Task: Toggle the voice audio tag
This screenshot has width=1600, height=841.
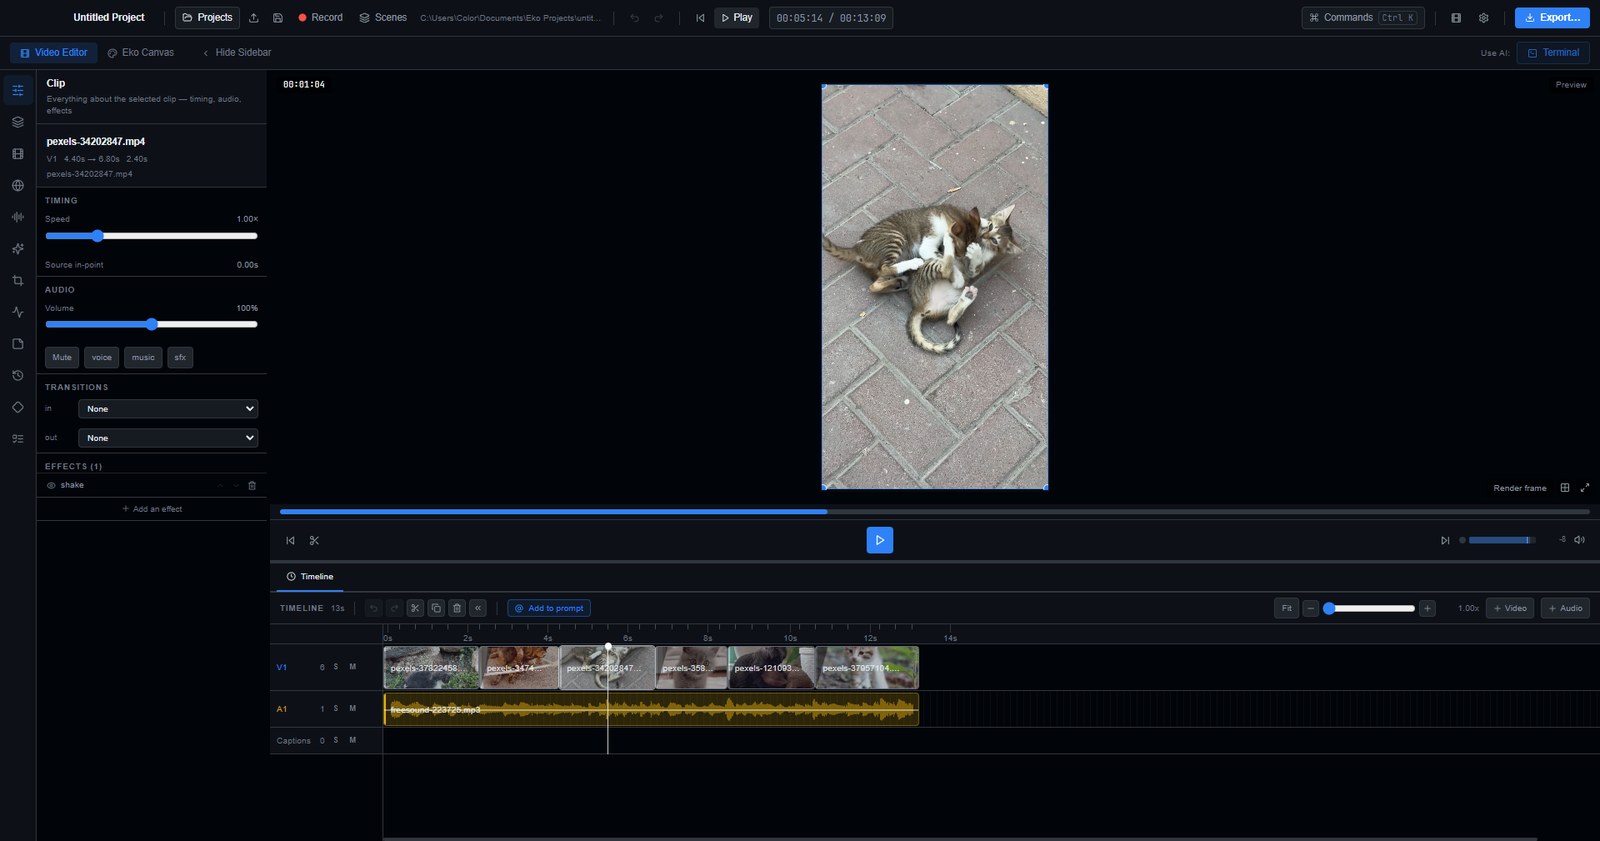Action: click(102, 358)
